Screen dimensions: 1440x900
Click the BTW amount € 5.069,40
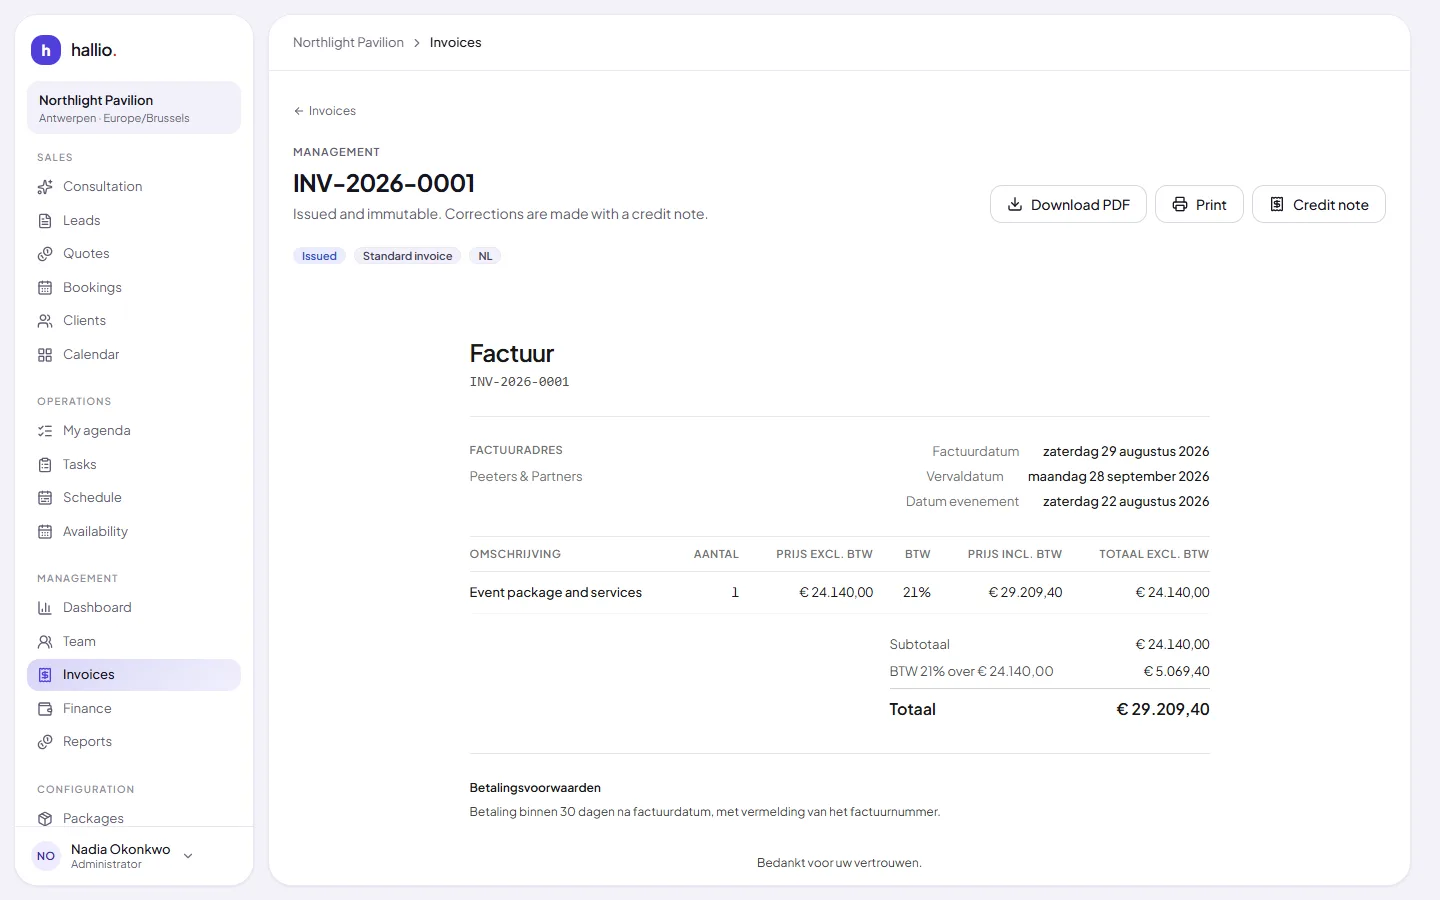(1177, 672)
